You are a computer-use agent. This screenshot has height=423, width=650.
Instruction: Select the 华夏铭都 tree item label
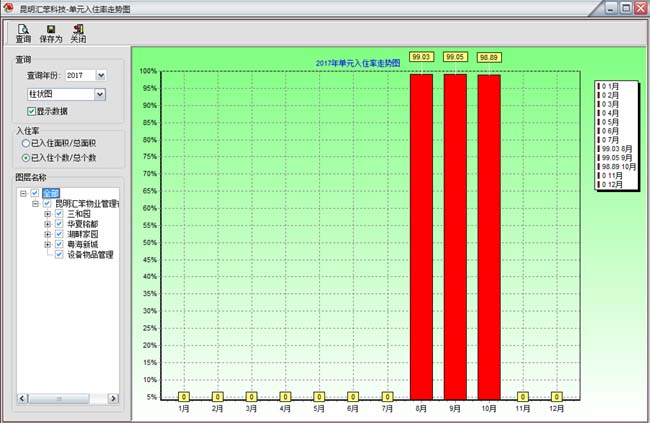(83, 224)
